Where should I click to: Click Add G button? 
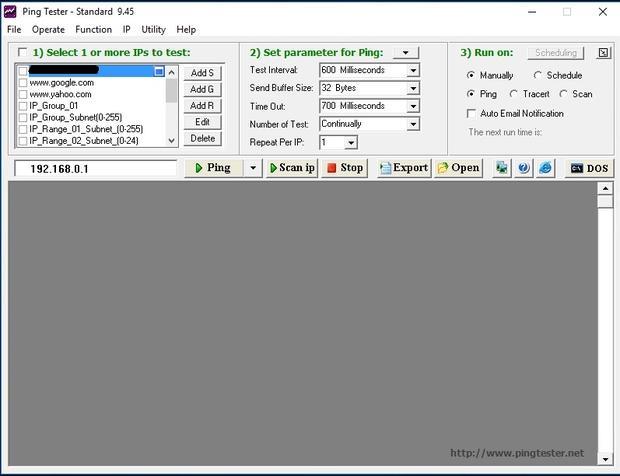pyautogui.click(x=202, y=89)
